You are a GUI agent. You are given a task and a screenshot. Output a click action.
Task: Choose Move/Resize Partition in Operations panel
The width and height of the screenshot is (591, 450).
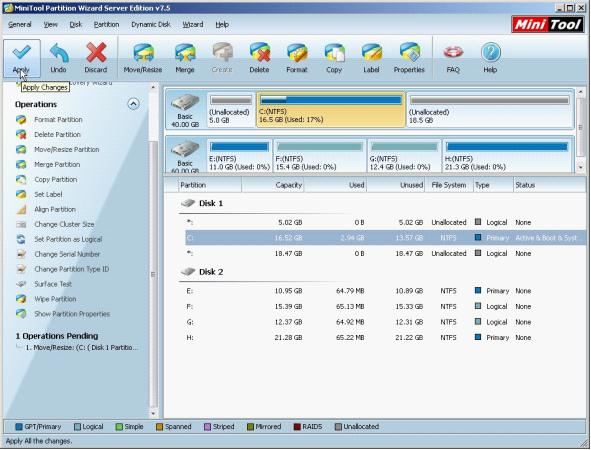67,150
